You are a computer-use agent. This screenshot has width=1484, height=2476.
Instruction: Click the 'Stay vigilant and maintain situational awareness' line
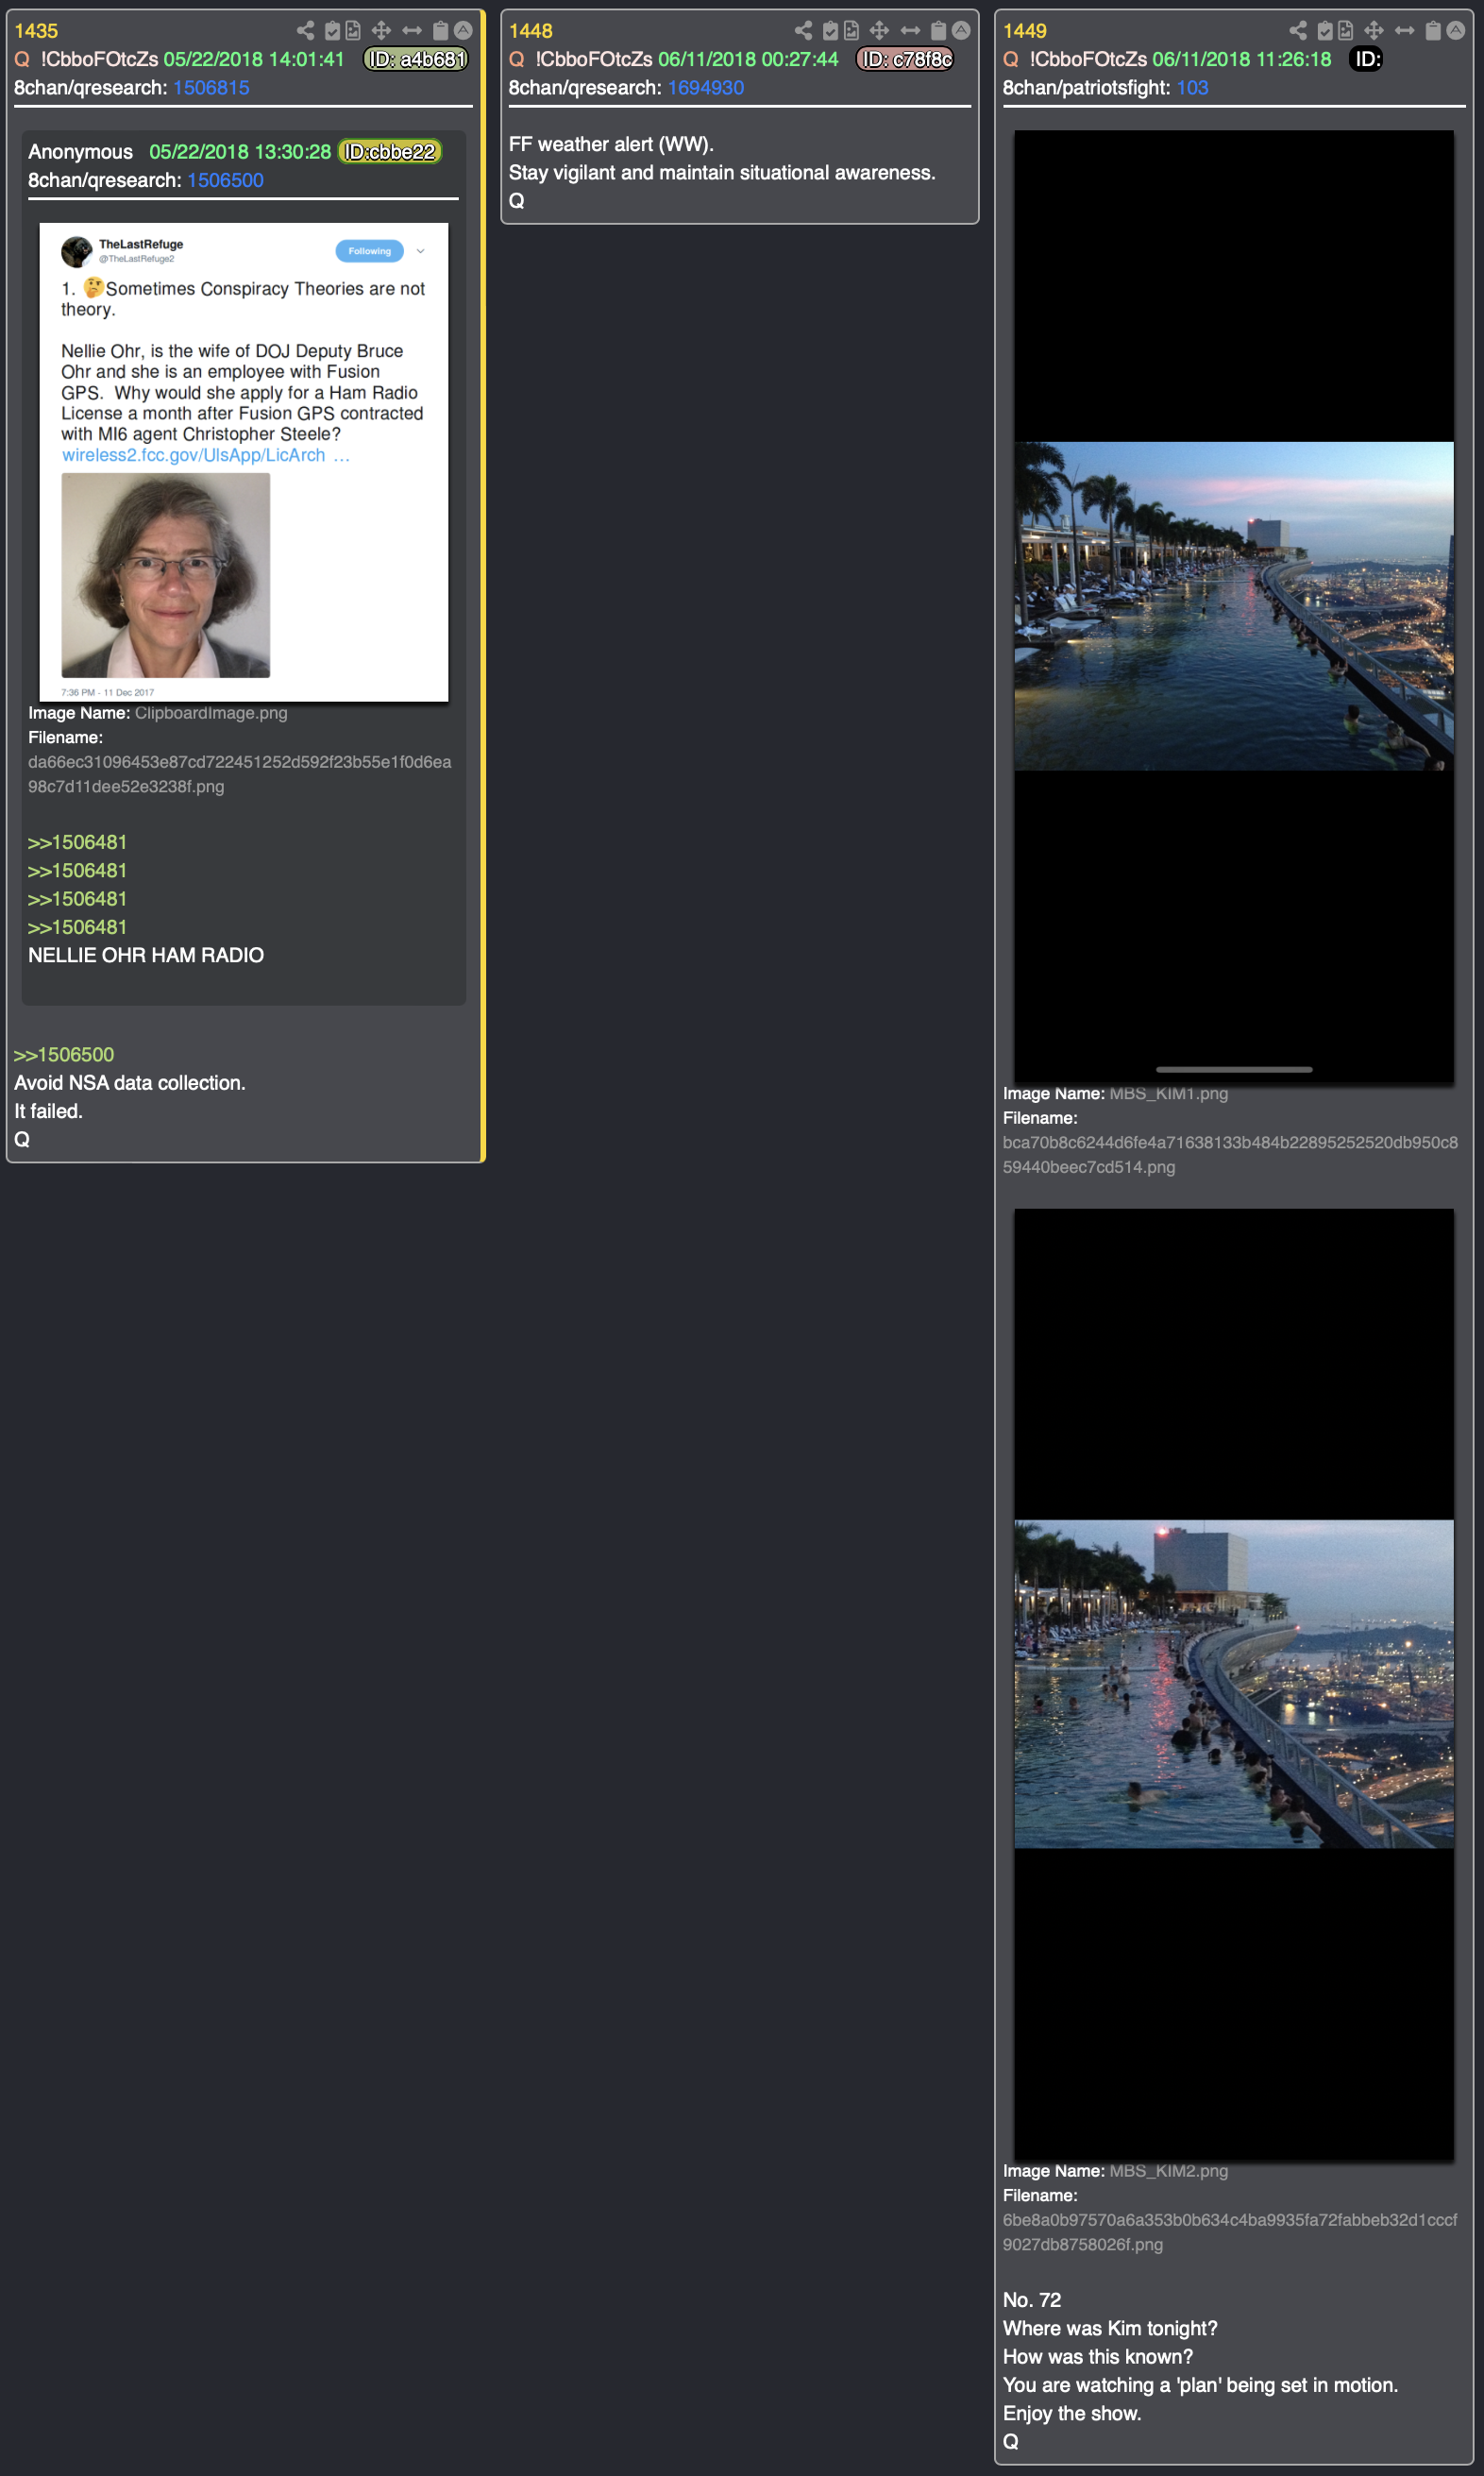722,173
